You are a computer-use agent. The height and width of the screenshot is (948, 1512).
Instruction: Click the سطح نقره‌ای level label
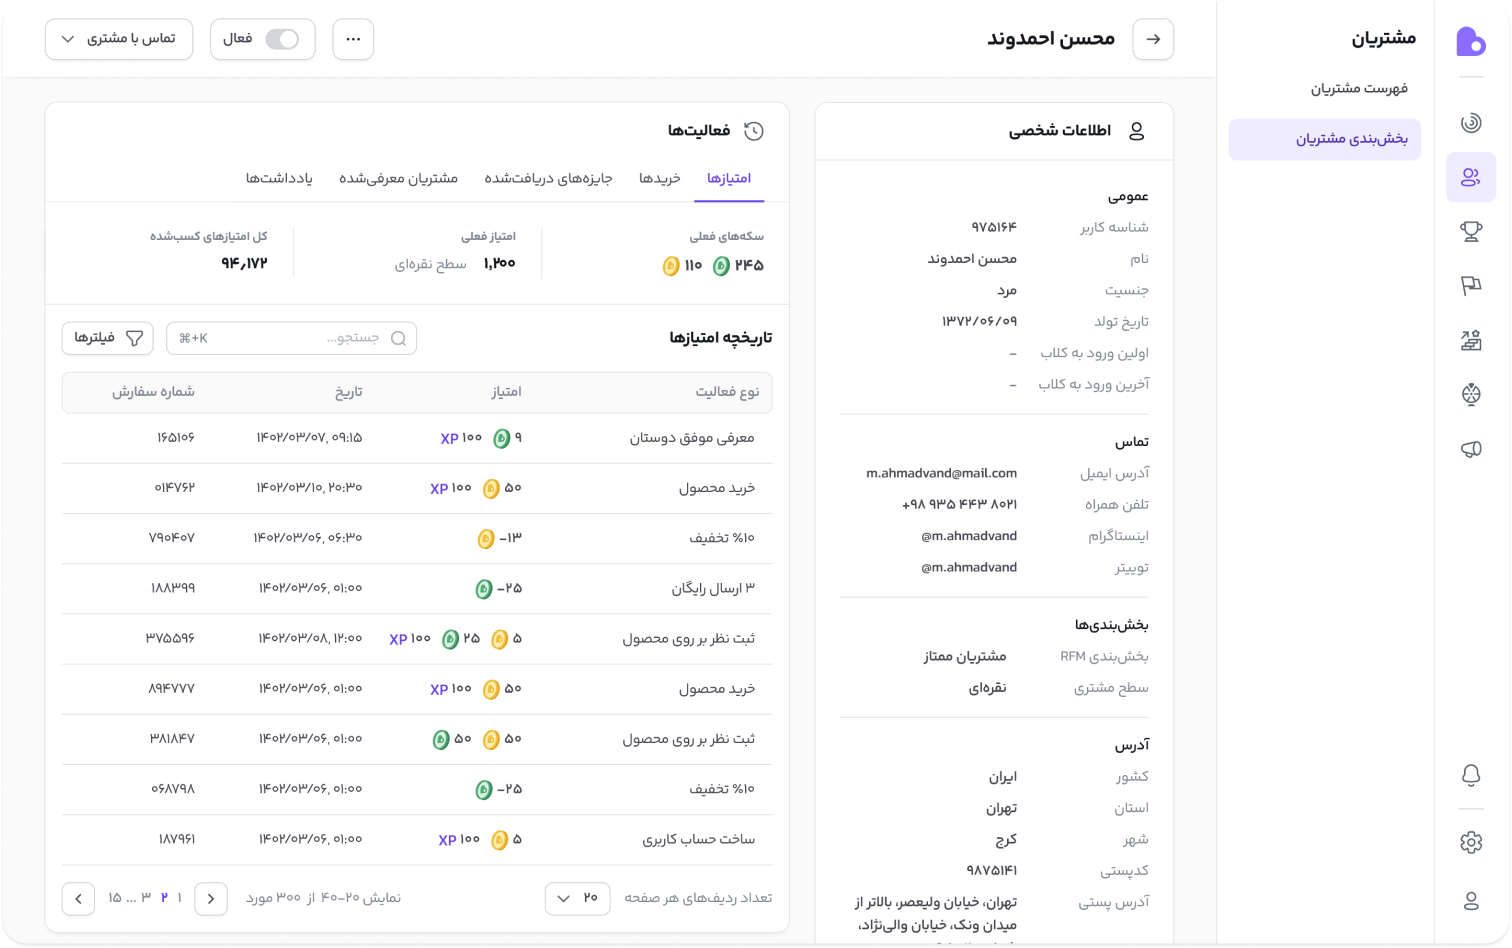pos(430,264)
